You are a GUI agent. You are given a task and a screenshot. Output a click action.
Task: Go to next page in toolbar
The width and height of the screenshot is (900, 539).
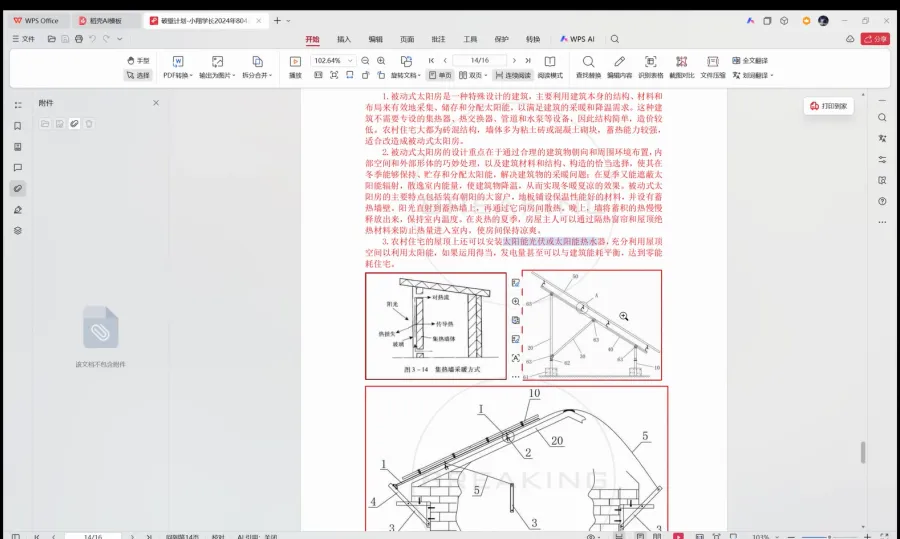pos(514,60)
